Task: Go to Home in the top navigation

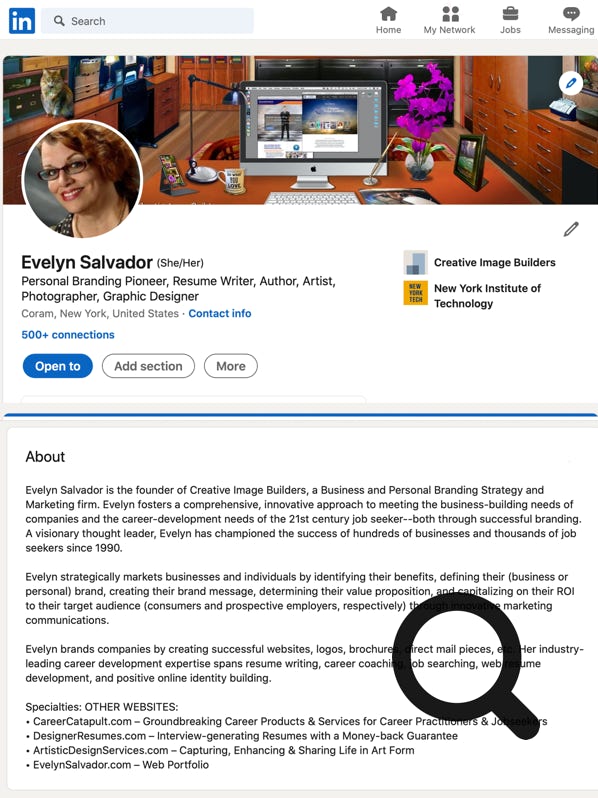Action: point(388,21)
